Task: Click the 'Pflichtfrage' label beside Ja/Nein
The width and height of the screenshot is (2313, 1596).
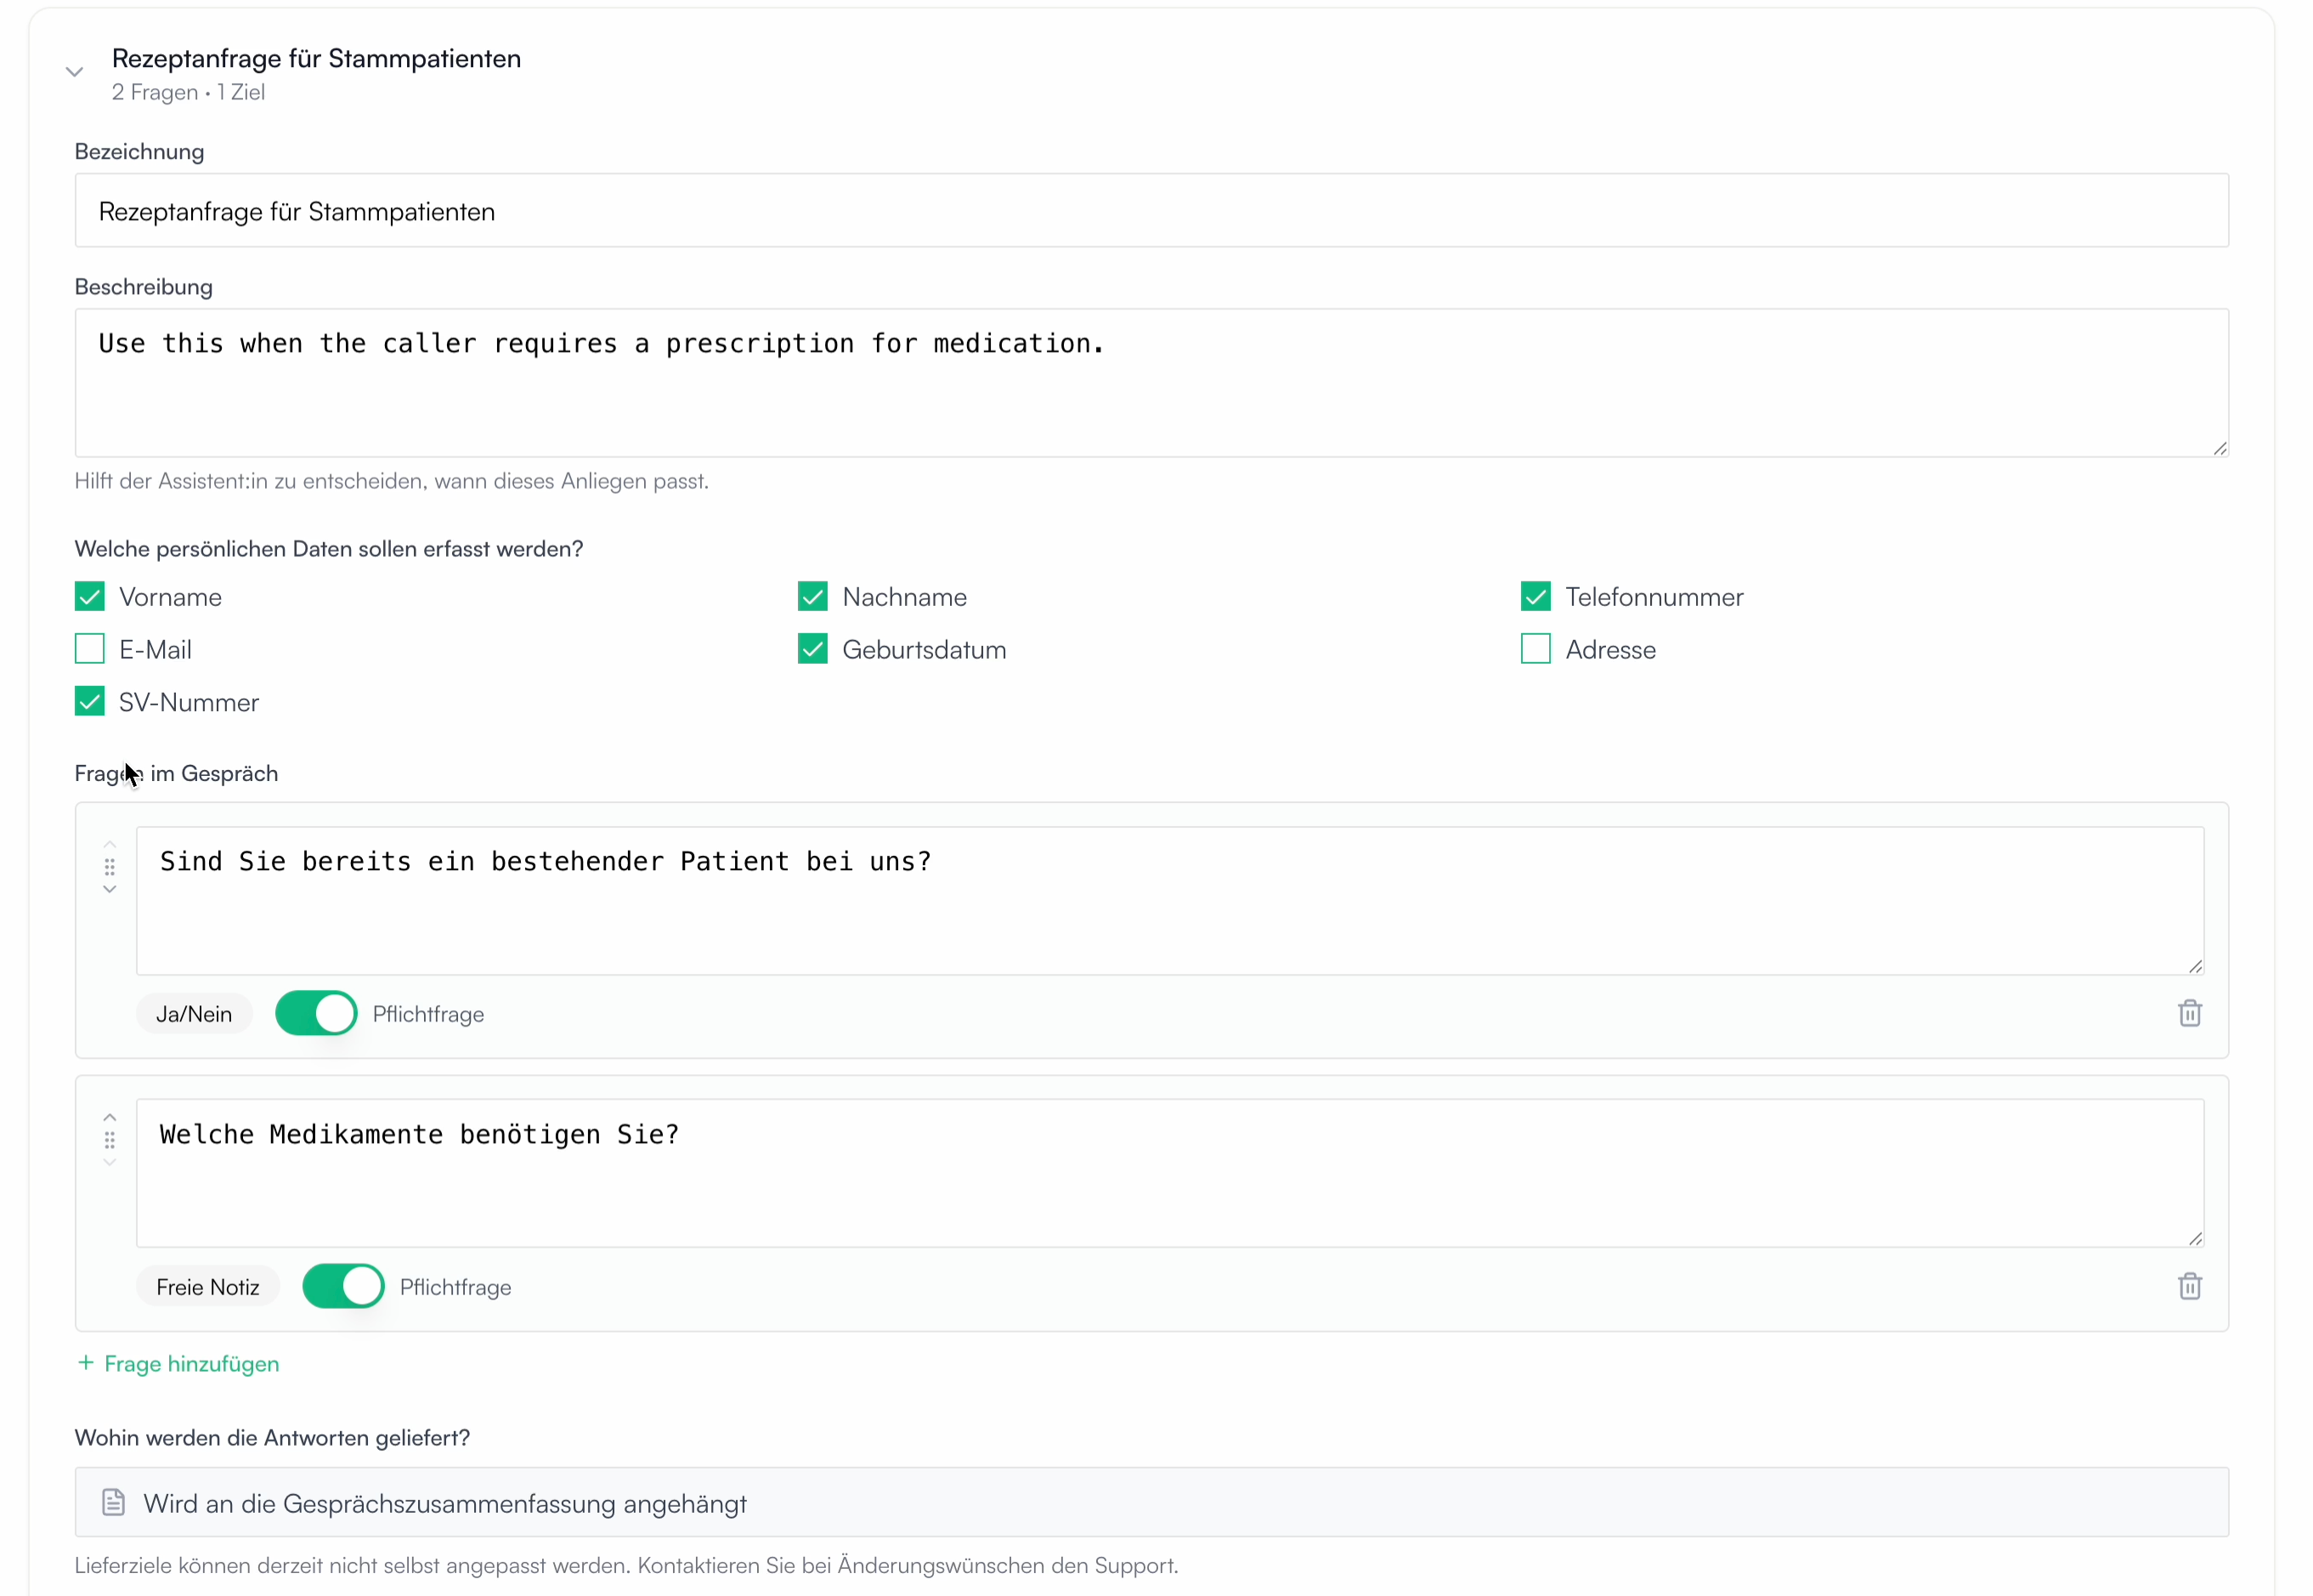Action: pyautogui.click(x=428, y=1014)
